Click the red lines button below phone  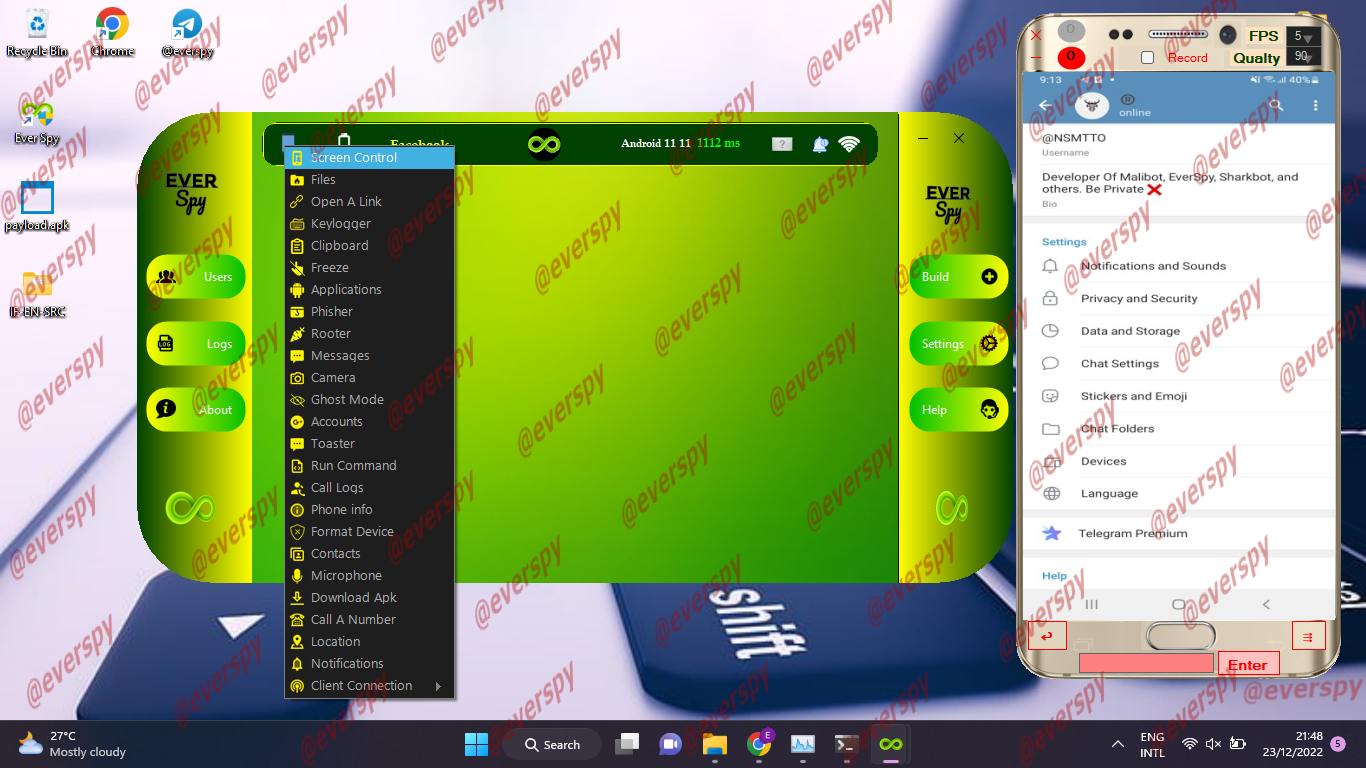[x=1308, y=635]
